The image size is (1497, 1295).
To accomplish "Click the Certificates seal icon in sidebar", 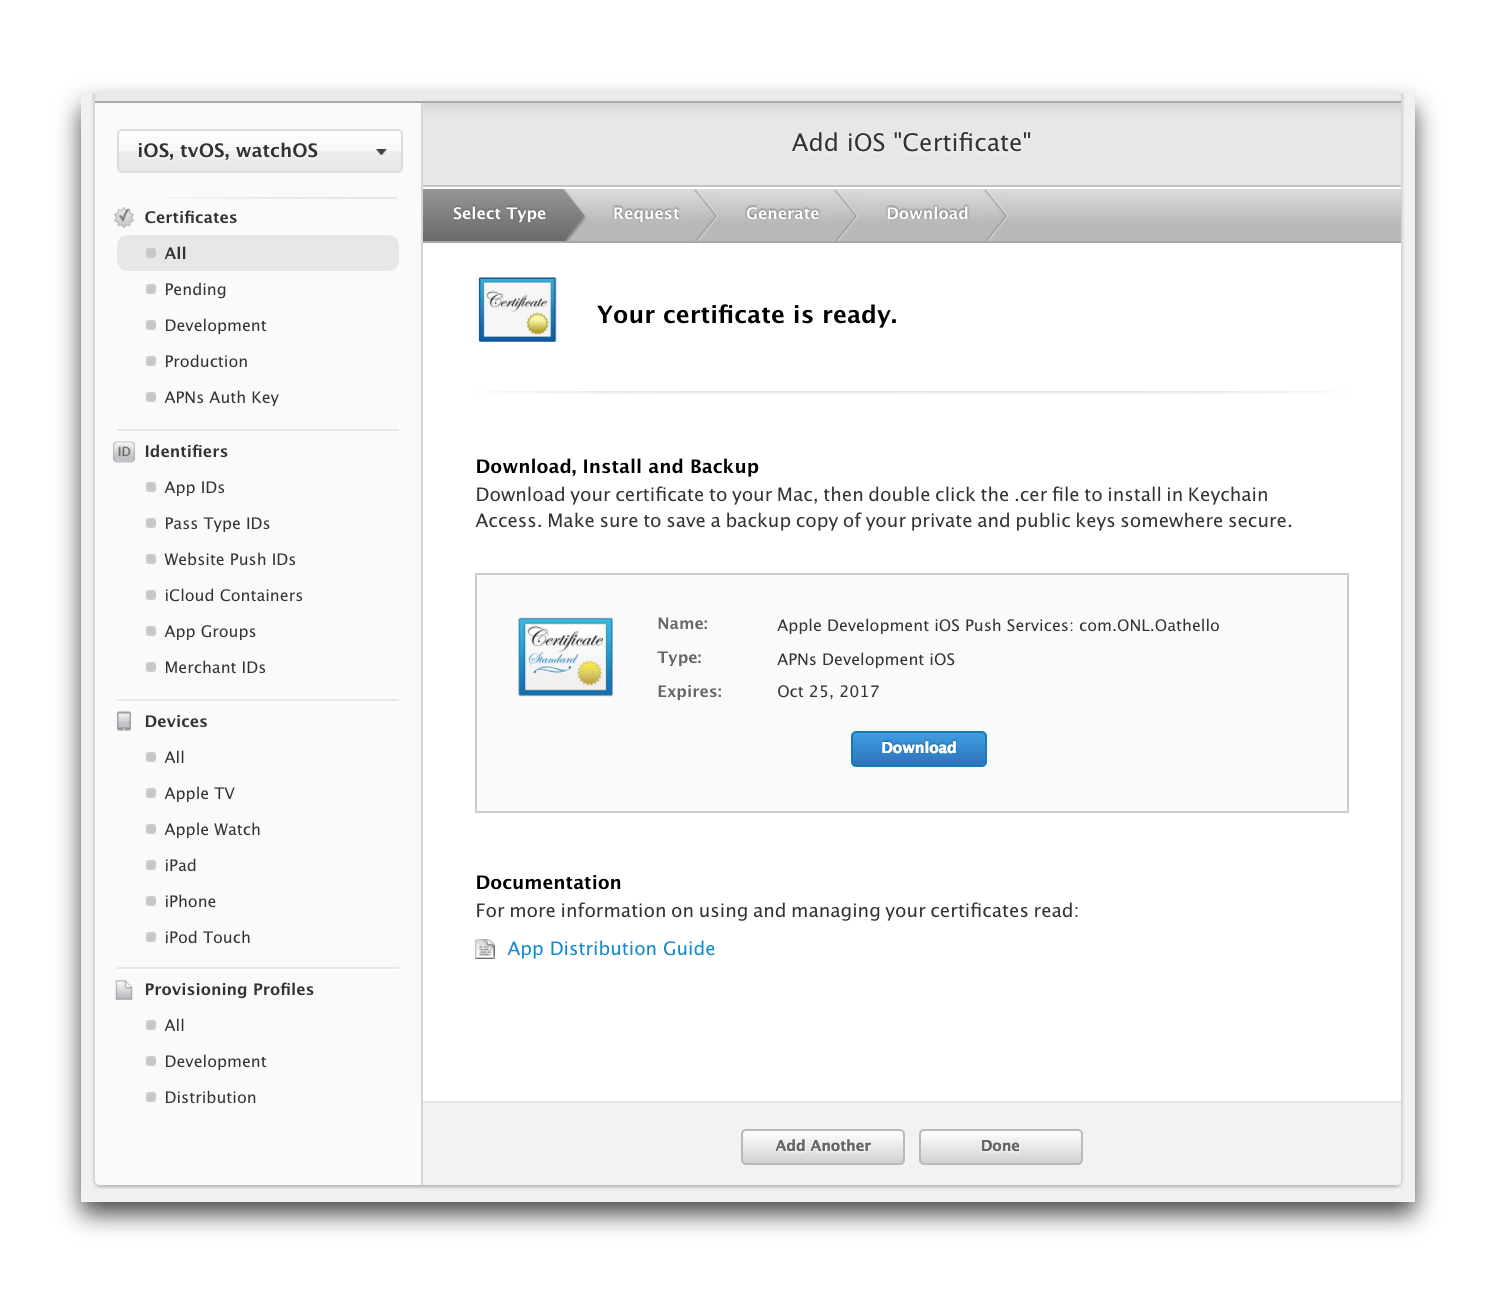I will point(124,217).
